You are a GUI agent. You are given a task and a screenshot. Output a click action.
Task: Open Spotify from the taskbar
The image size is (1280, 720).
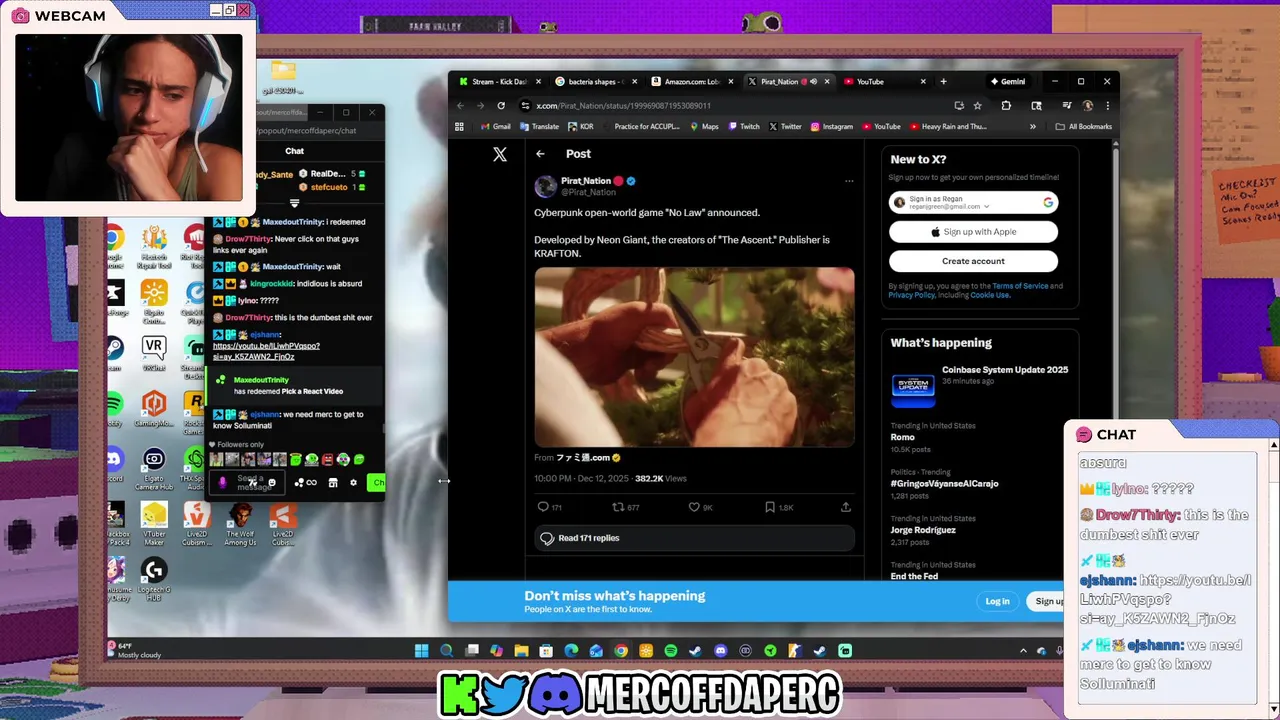click(671, 651)
